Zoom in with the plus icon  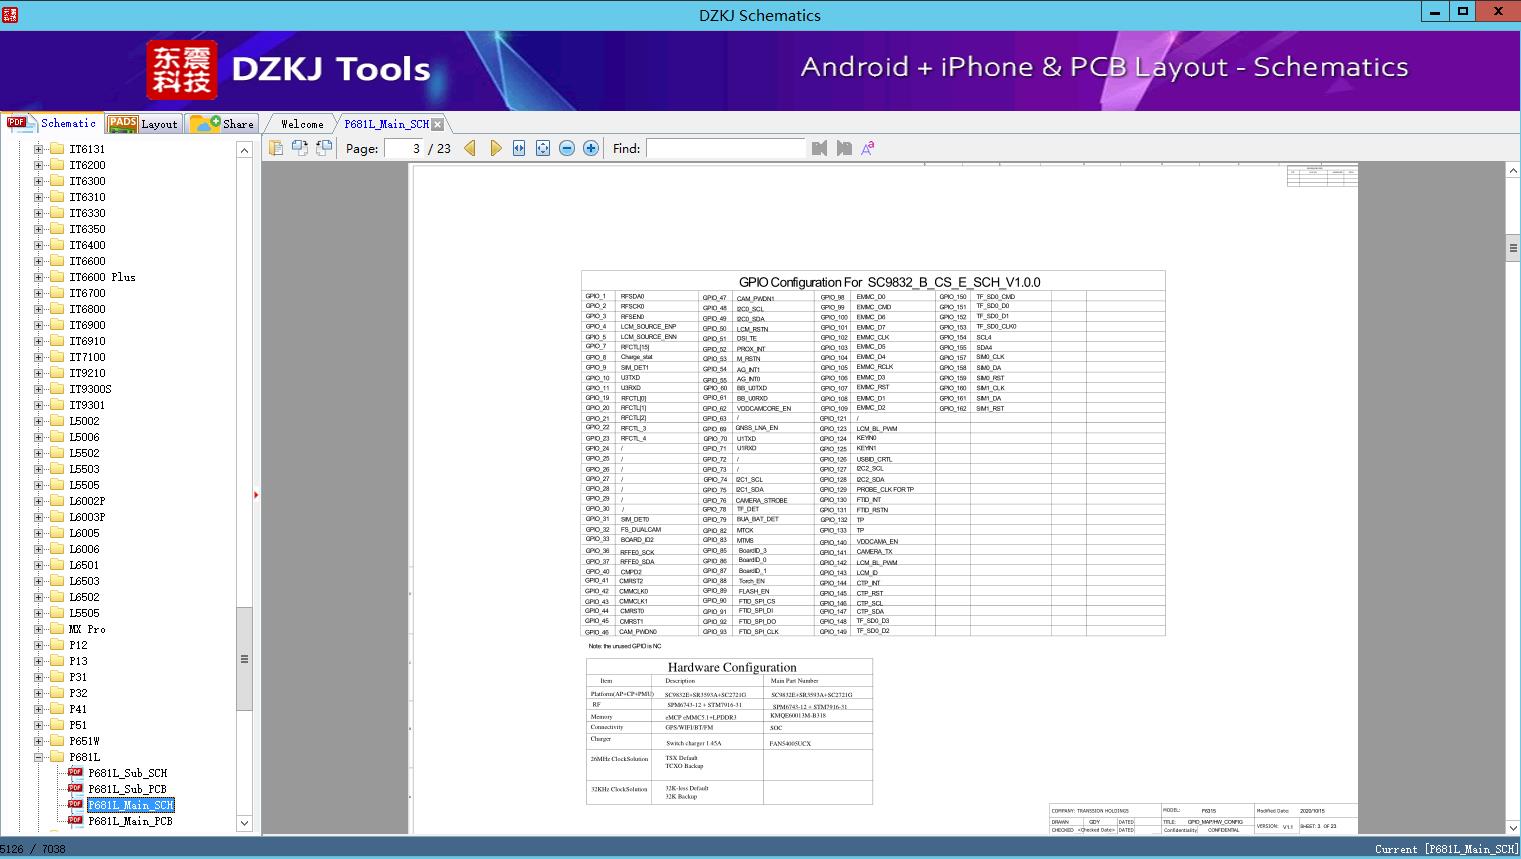click(591, 148)
